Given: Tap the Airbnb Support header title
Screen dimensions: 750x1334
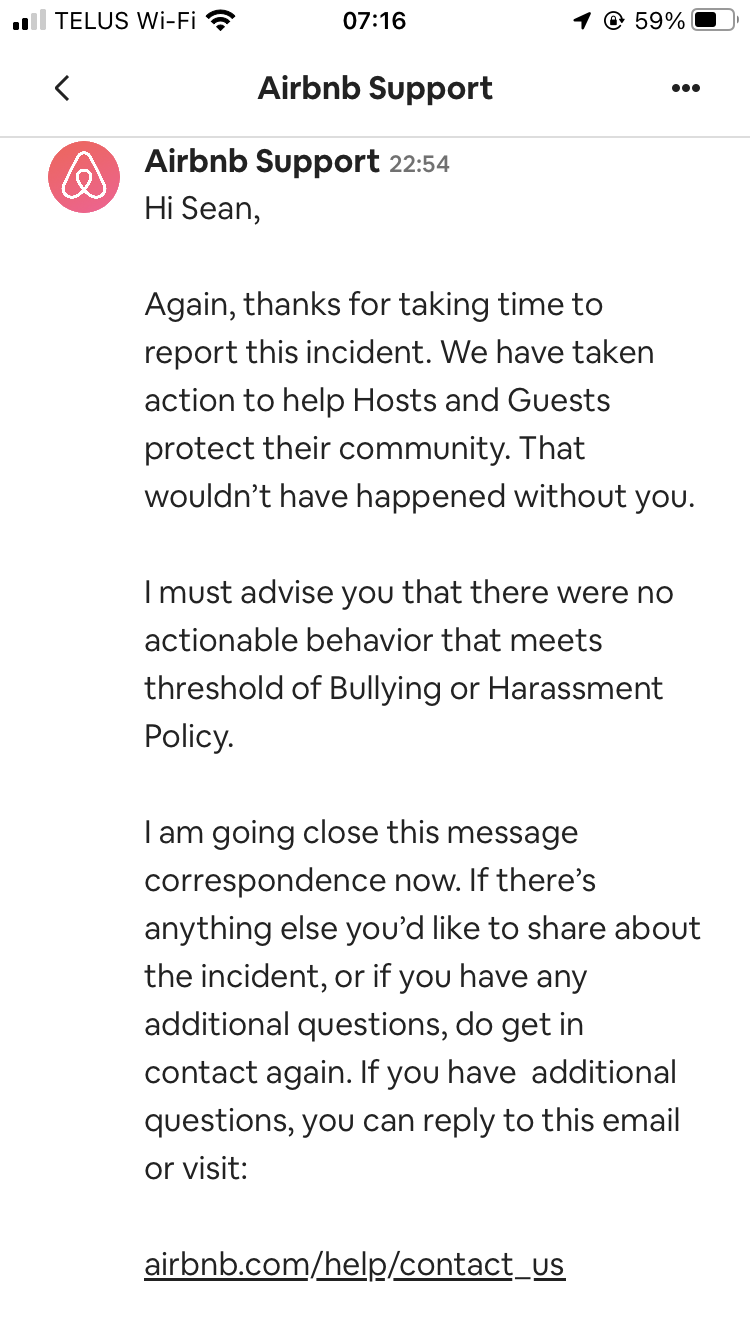Looking at the screenshot, I should click(x=375, y=88).
